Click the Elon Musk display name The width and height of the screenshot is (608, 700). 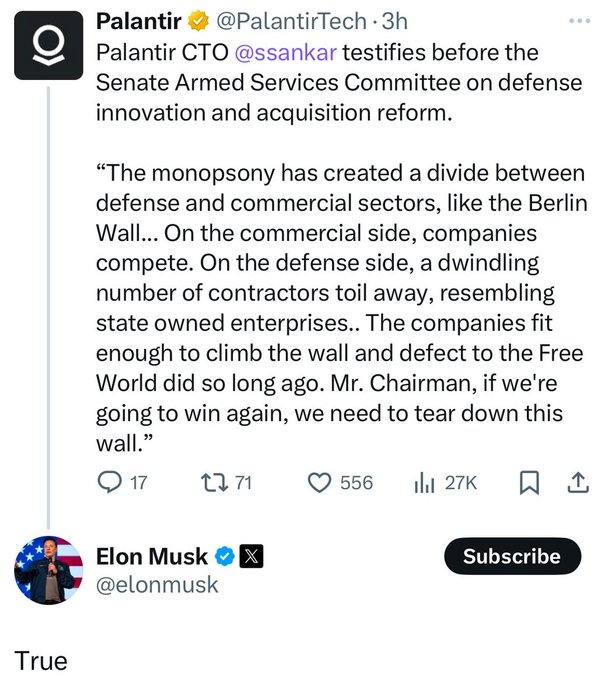coord(151,557)
